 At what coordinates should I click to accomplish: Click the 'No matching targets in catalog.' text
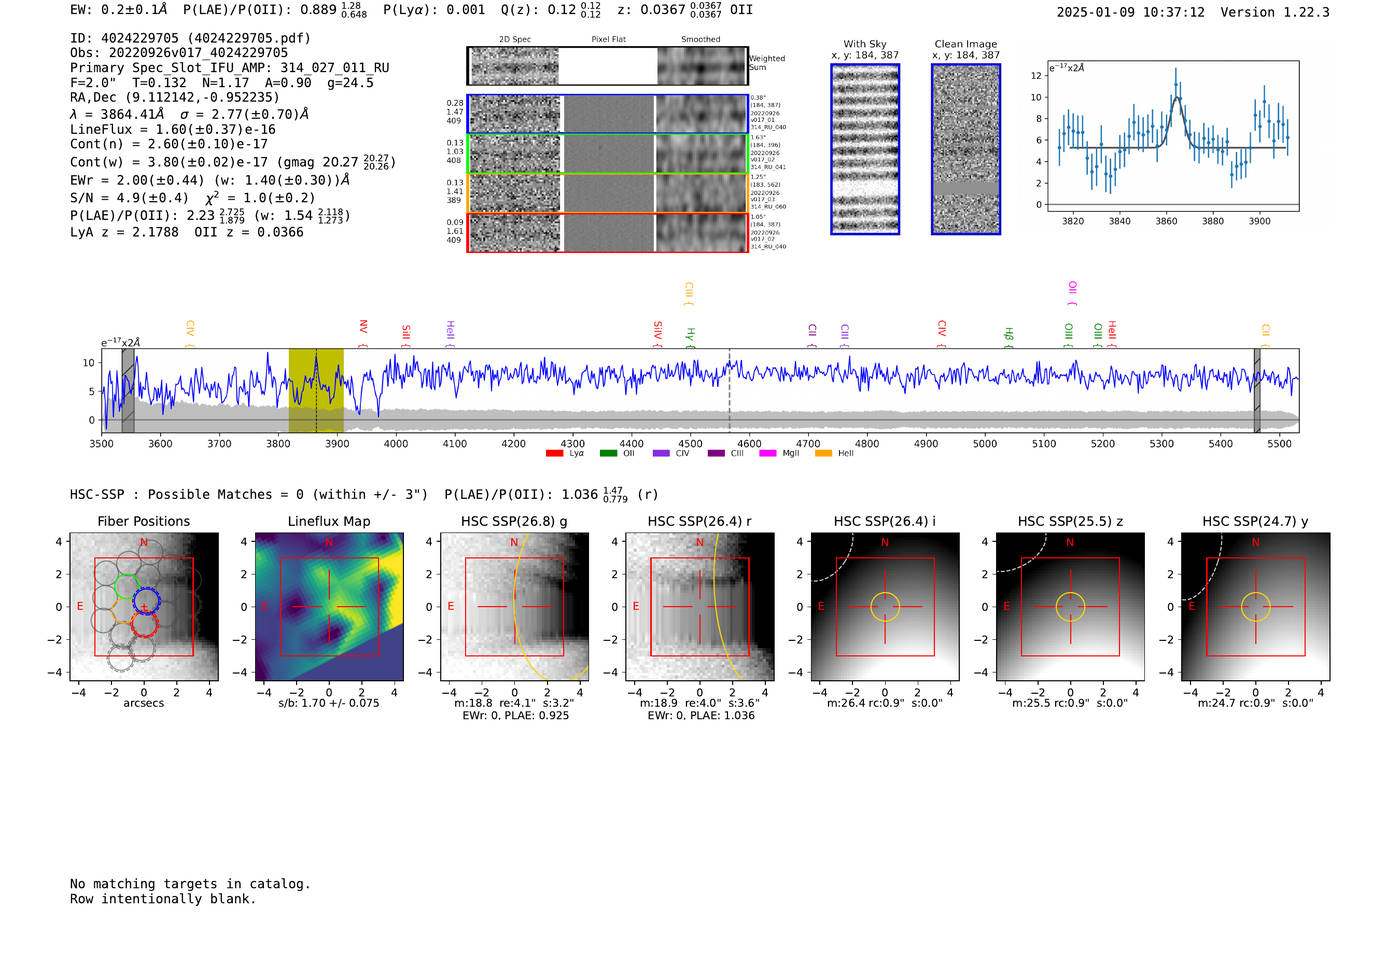(x=190, y=884)
